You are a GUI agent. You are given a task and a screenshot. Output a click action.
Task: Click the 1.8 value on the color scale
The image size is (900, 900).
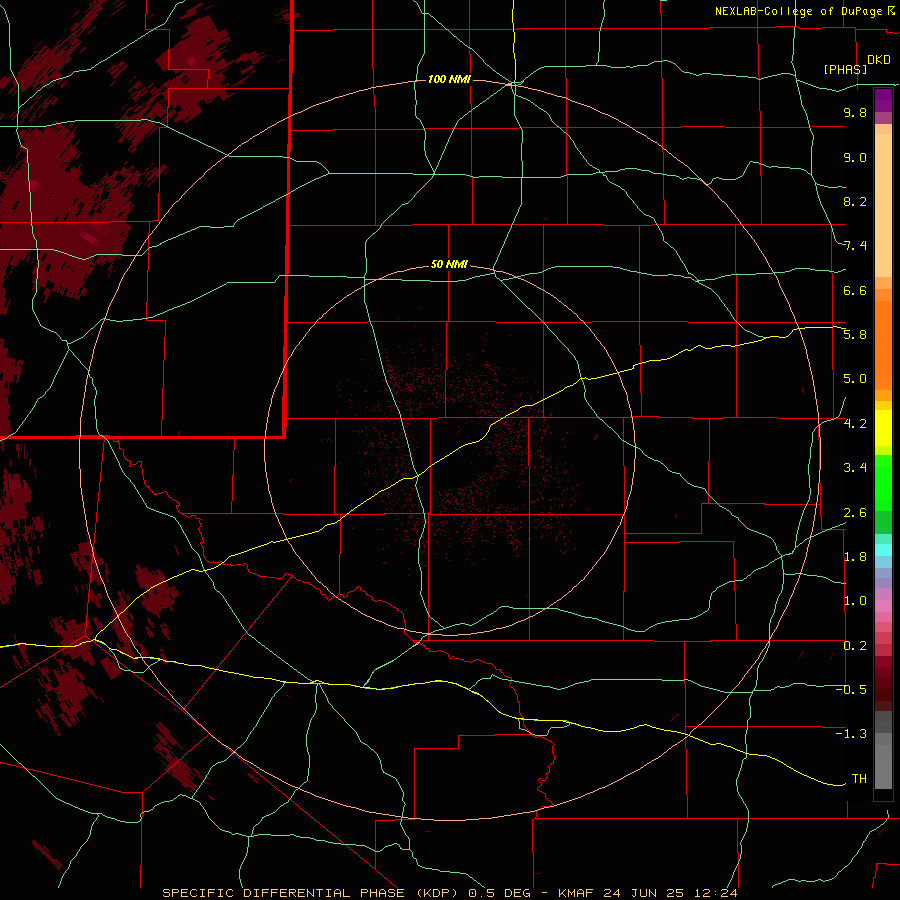coord(855,557)
